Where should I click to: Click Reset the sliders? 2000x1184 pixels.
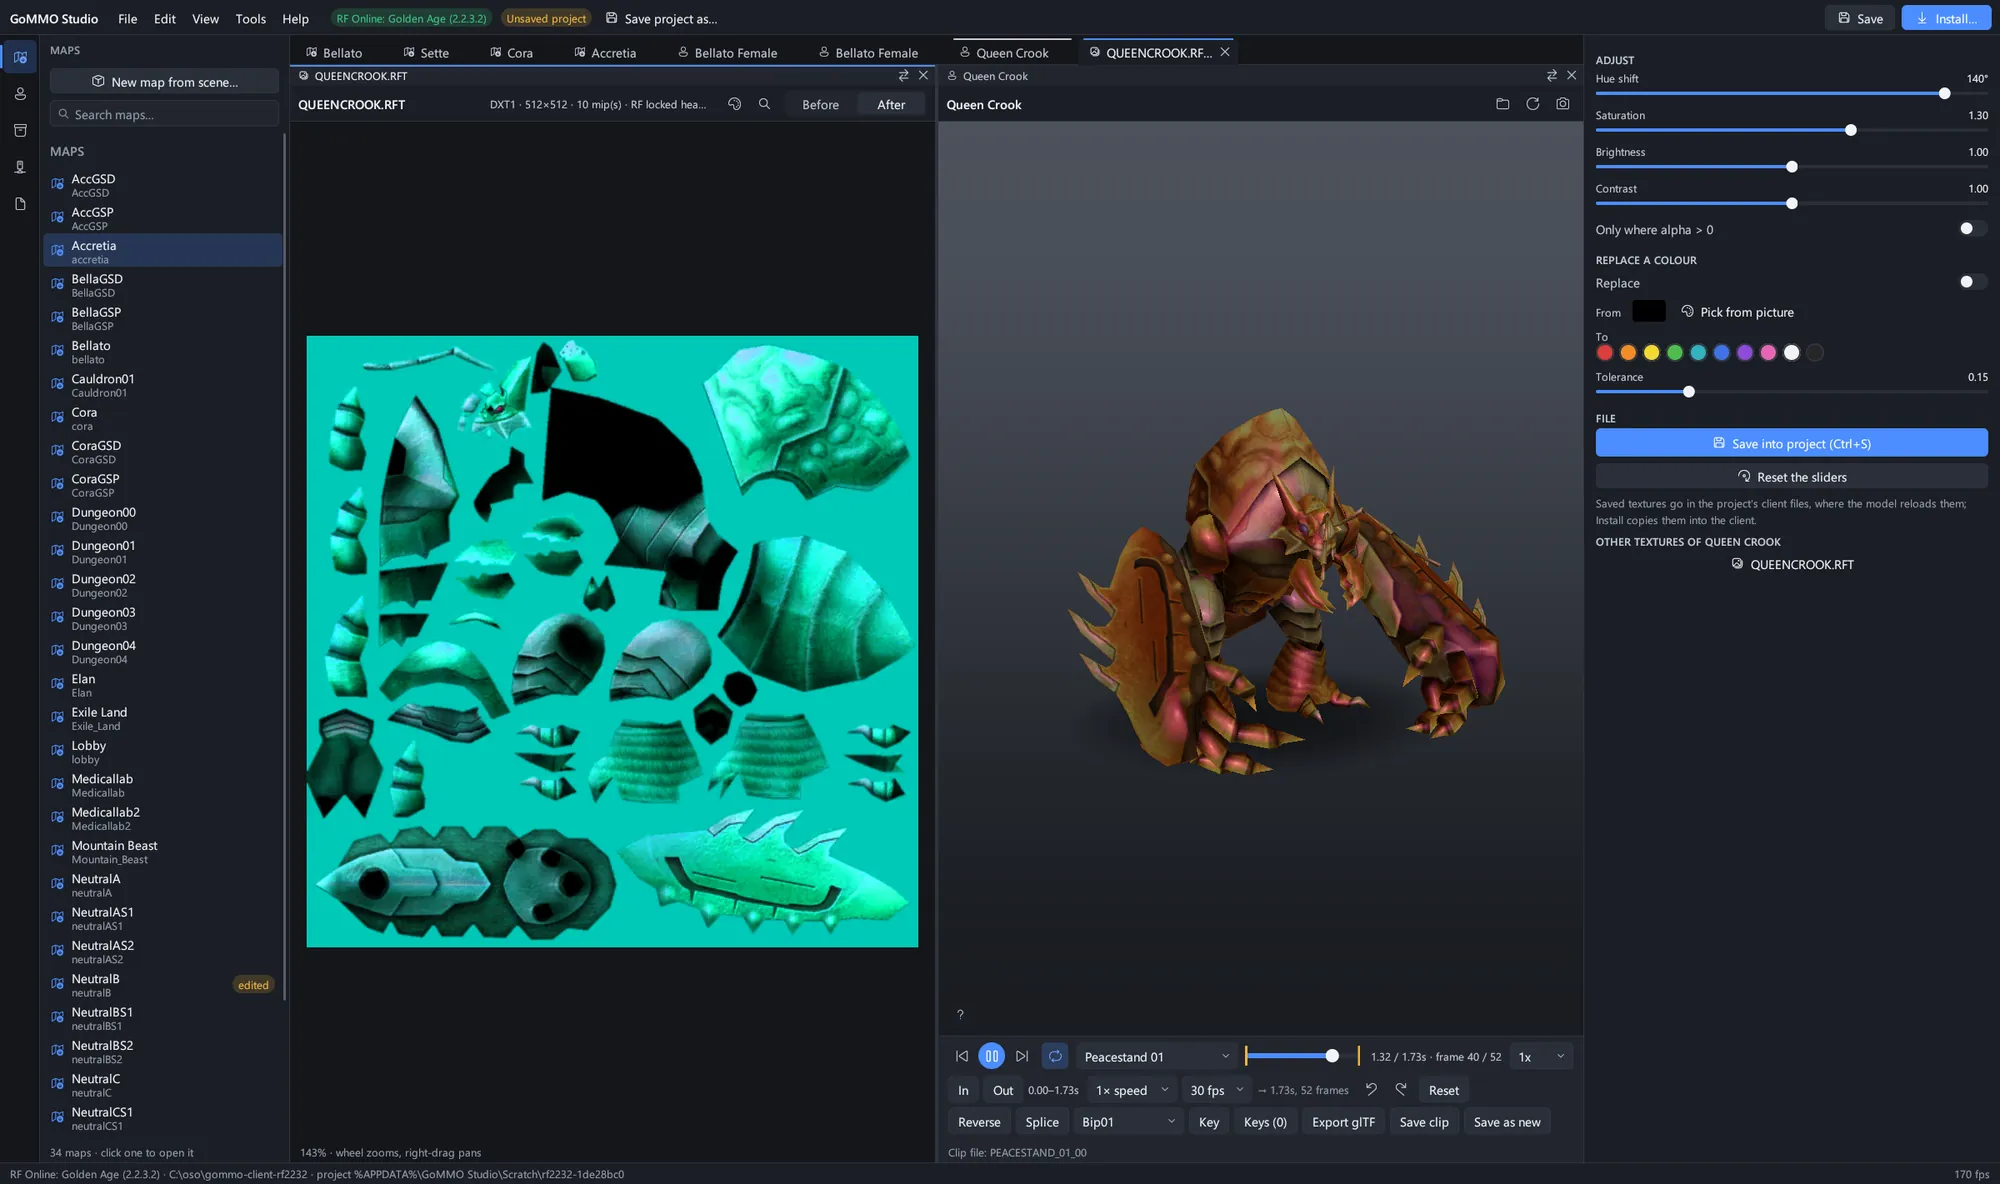tap(1791, 477)
